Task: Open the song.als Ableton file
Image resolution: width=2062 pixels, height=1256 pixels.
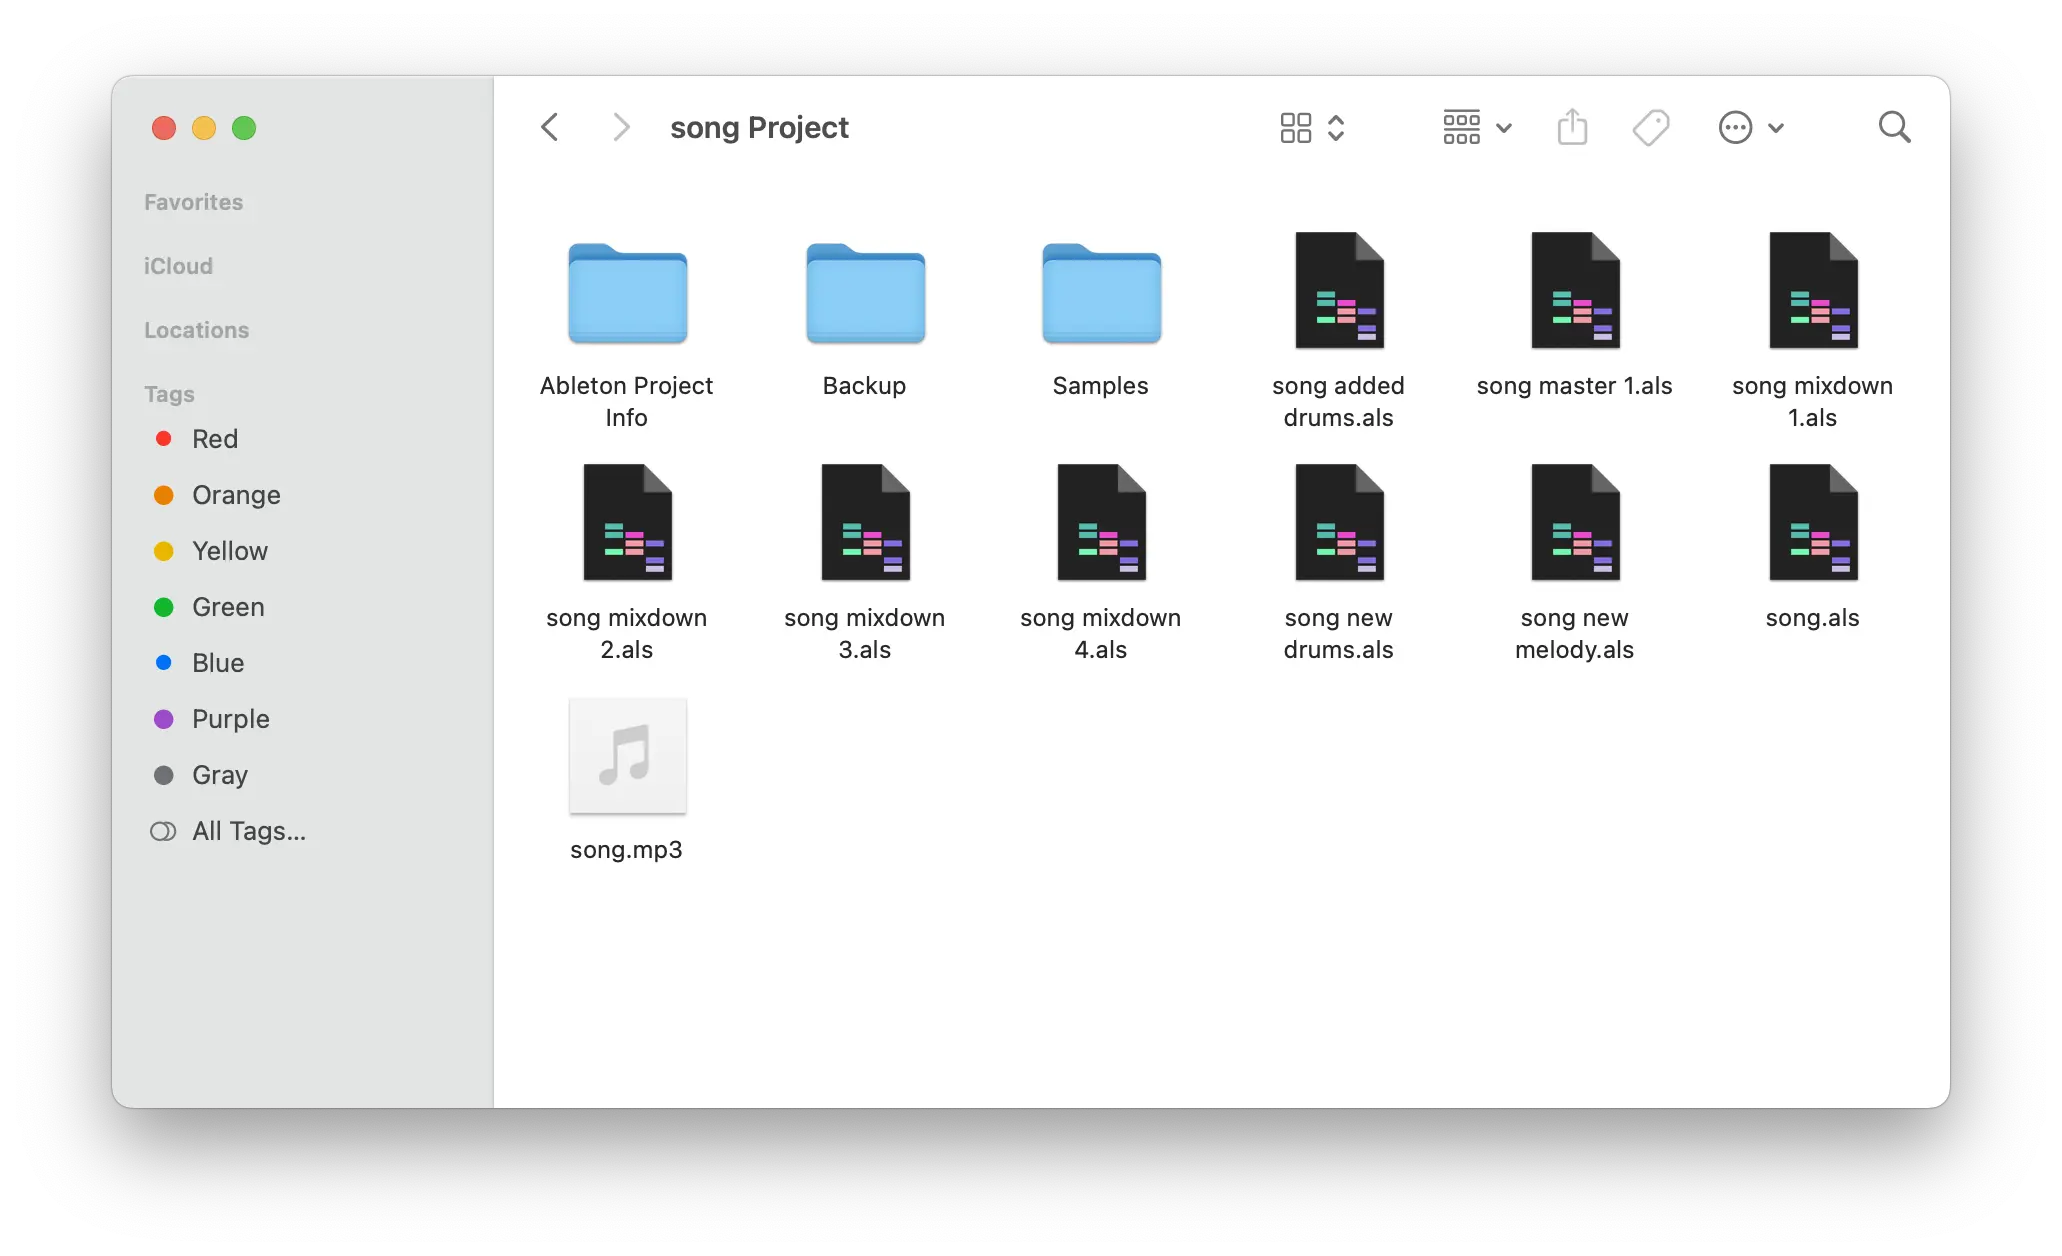Action: 1811,522
